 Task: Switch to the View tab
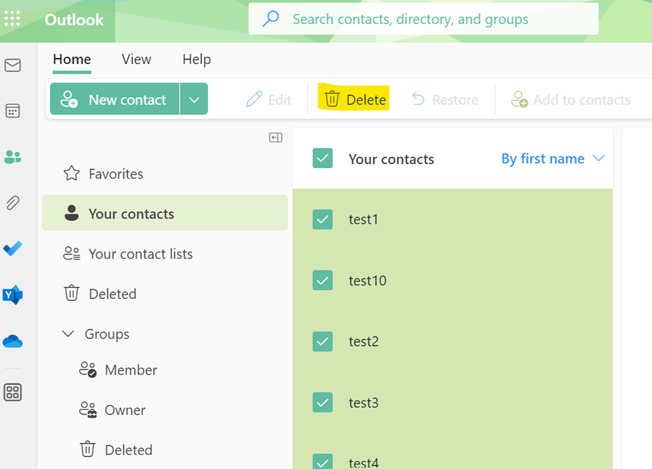[x=136, y=59]
